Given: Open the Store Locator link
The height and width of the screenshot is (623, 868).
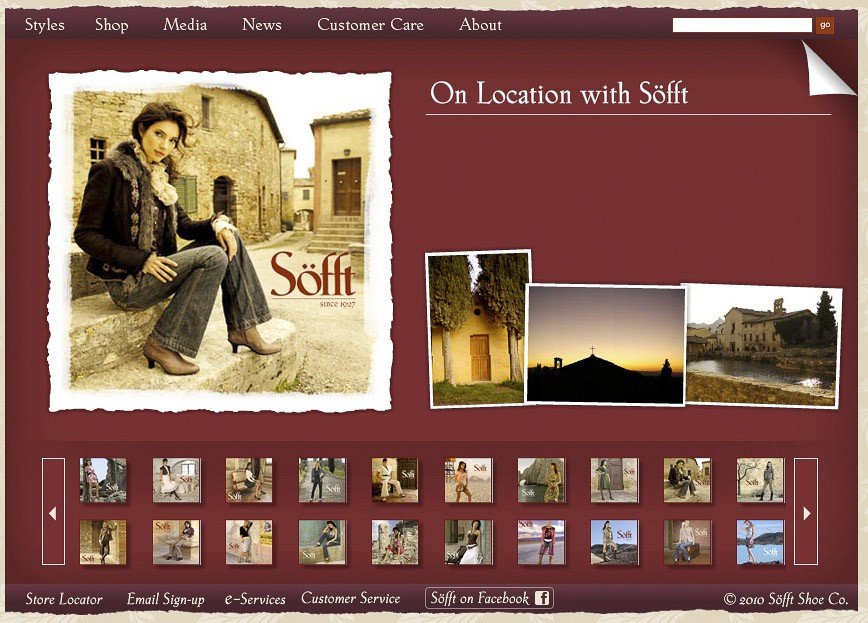Looking at the screenshot, I should [x=64, y=599].
